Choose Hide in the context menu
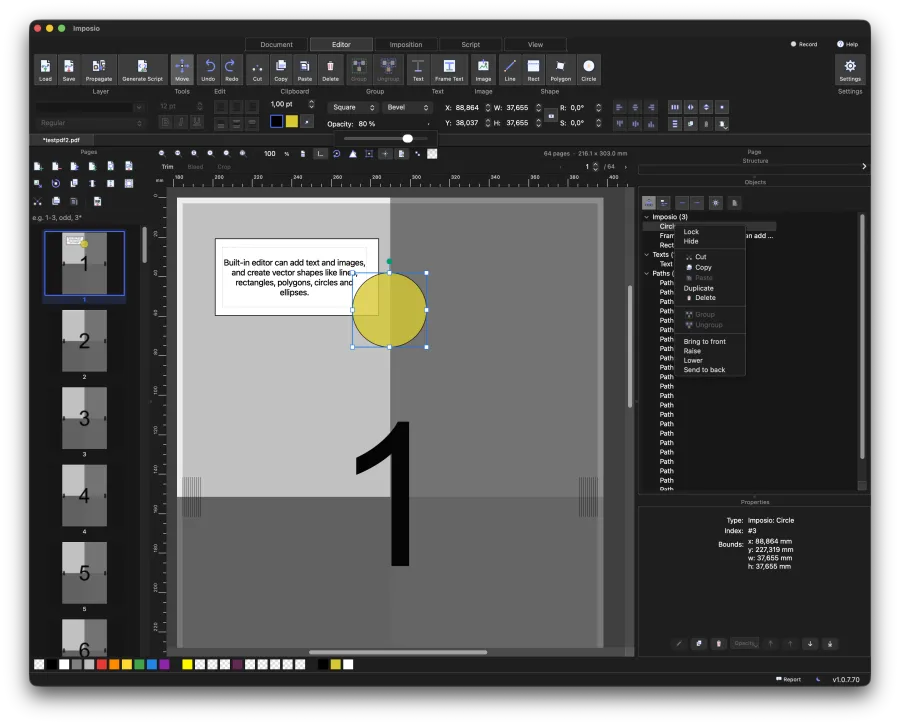900x725 pixels. 690,241
